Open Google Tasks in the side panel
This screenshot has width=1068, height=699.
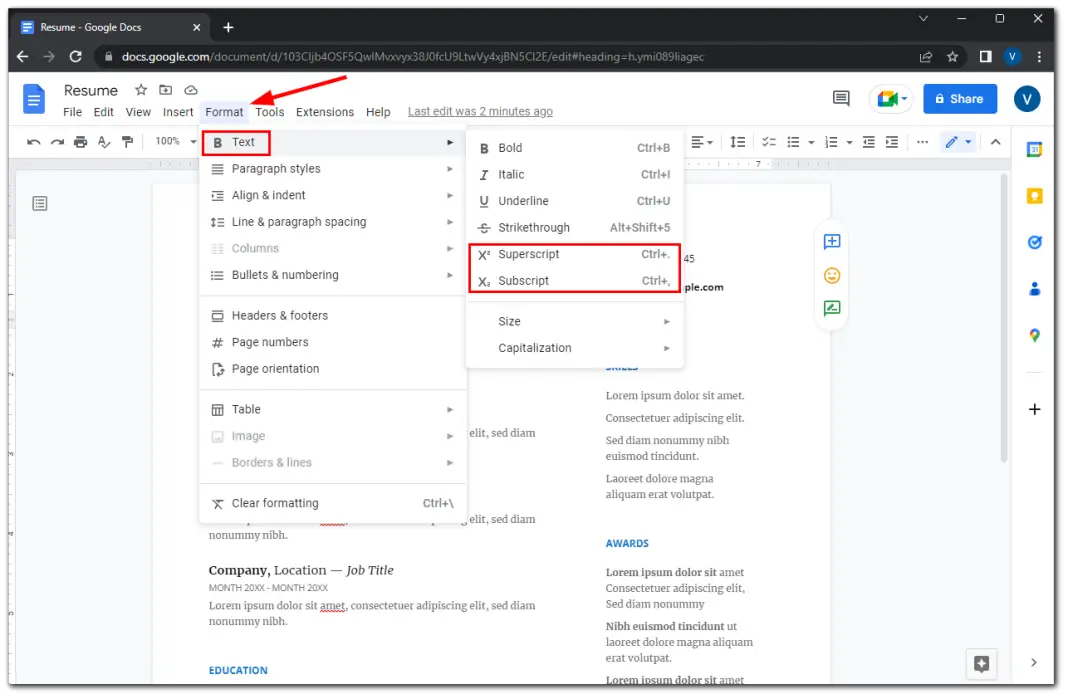coord(1034,241)
